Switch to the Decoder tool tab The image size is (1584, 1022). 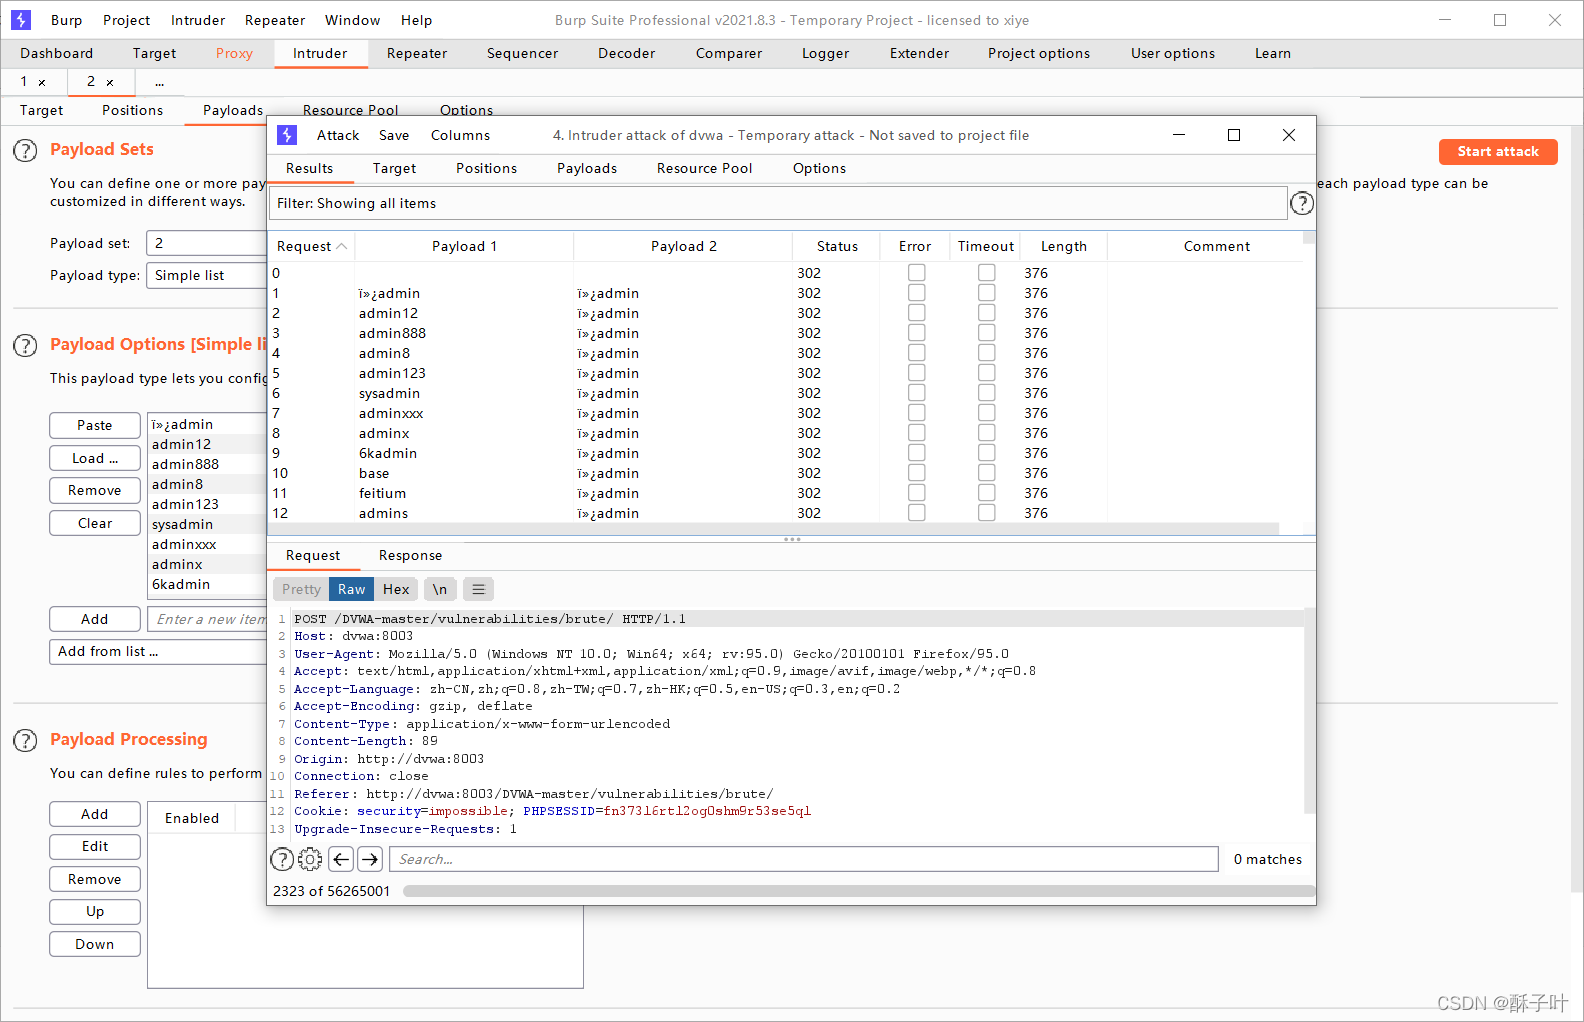pyautogui.click(x=626, y=53)
